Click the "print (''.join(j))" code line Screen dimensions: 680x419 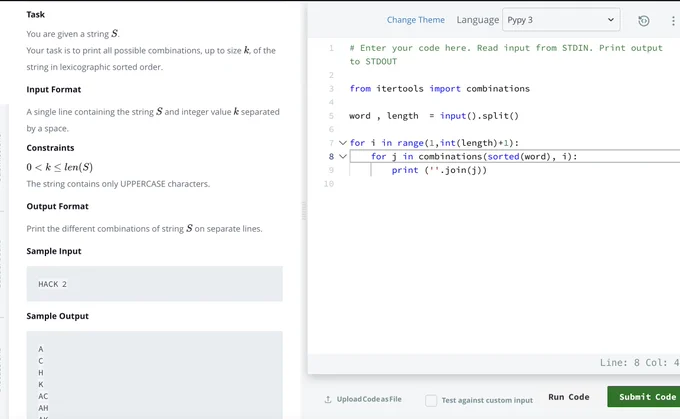click(x=439, y=170)
